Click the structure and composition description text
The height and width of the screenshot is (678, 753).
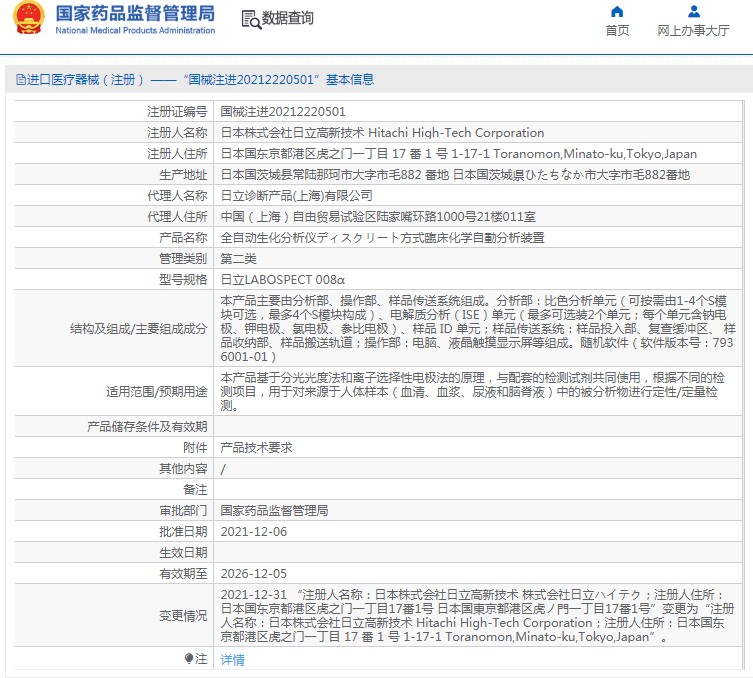(478, 328)
